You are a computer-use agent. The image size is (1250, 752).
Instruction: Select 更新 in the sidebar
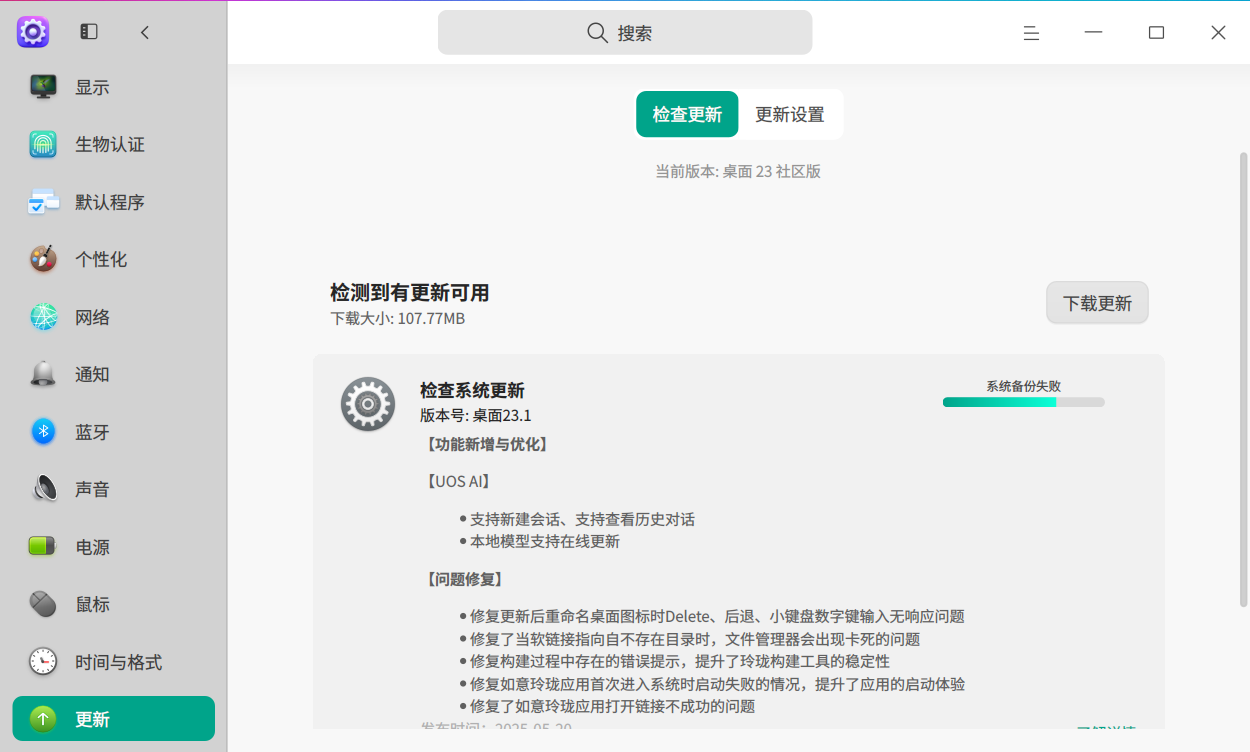[114, 719]
